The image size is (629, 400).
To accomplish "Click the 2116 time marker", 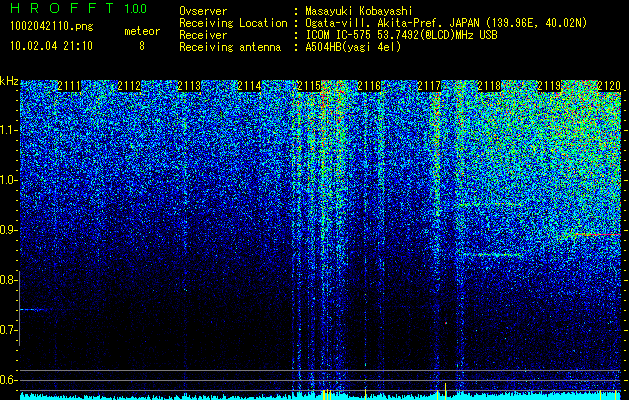I will click(x=369, y=86).
